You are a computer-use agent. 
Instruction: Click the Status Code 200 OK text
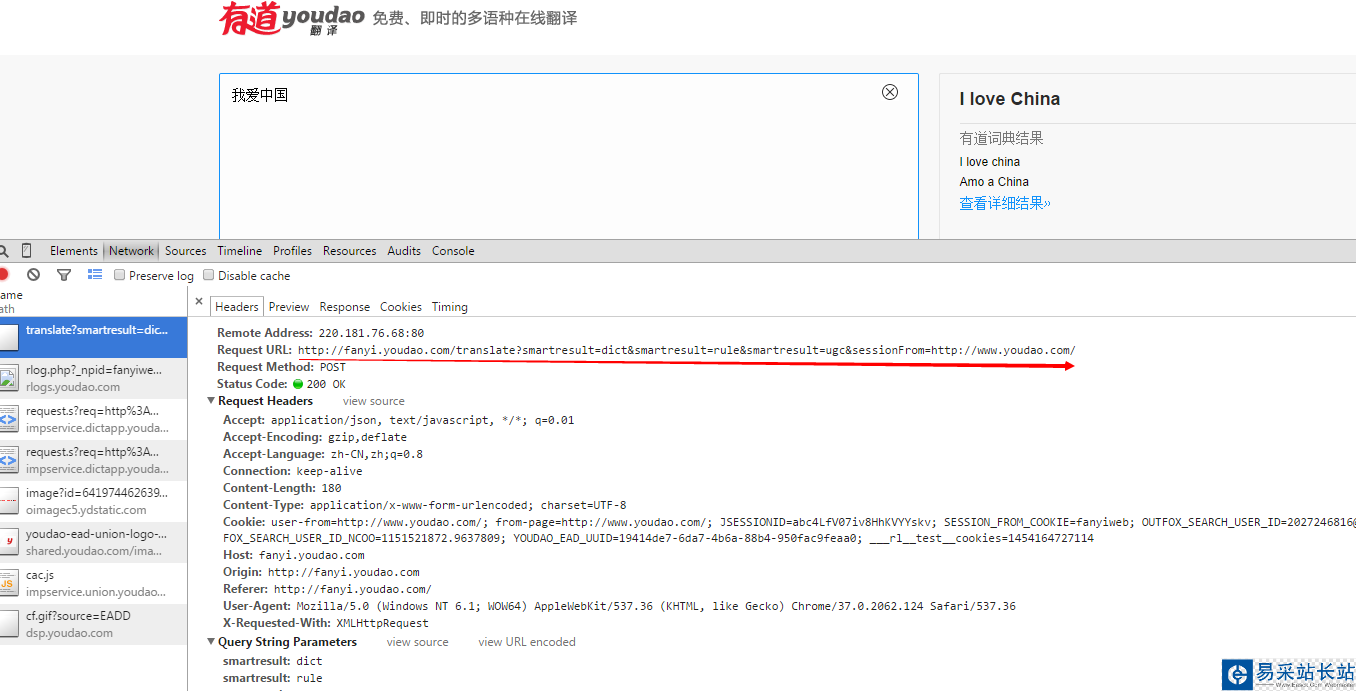[x=326, y=384]
